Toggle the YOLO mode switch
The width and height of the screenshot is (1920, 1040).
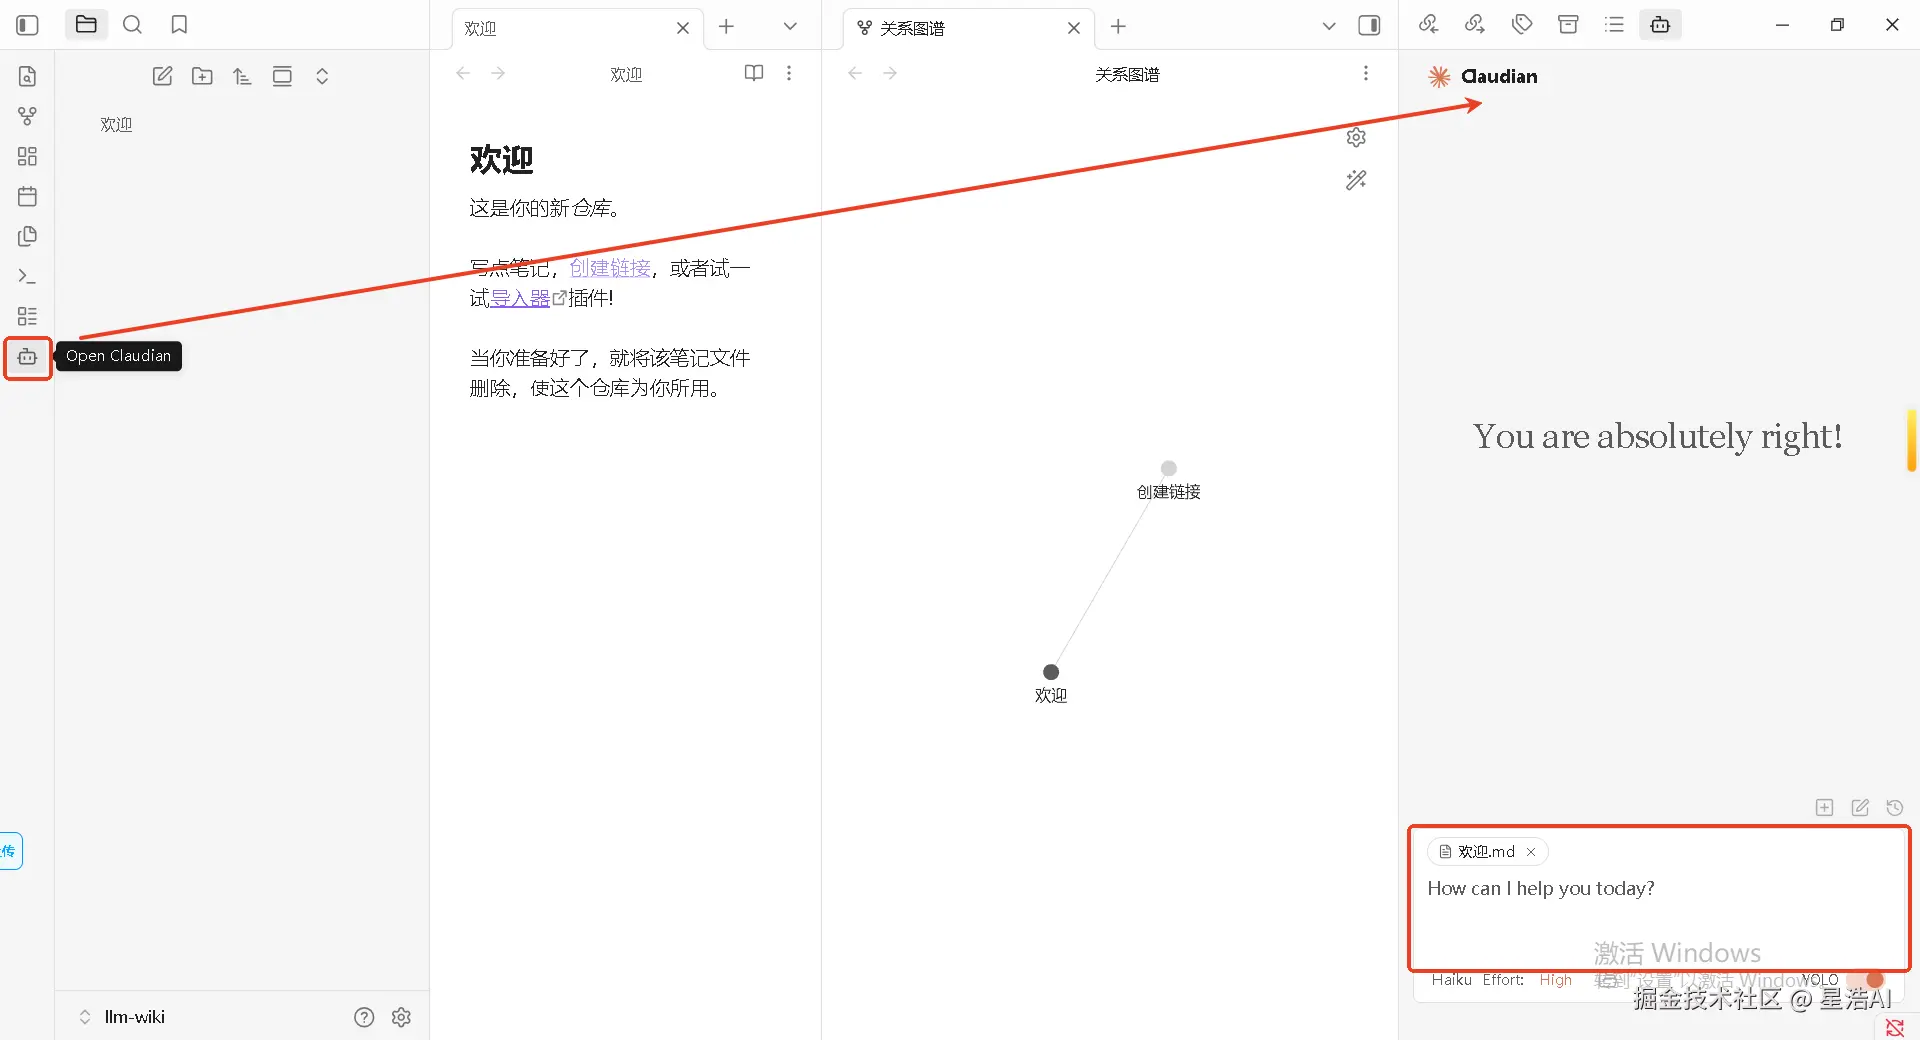pos(1867,980)
